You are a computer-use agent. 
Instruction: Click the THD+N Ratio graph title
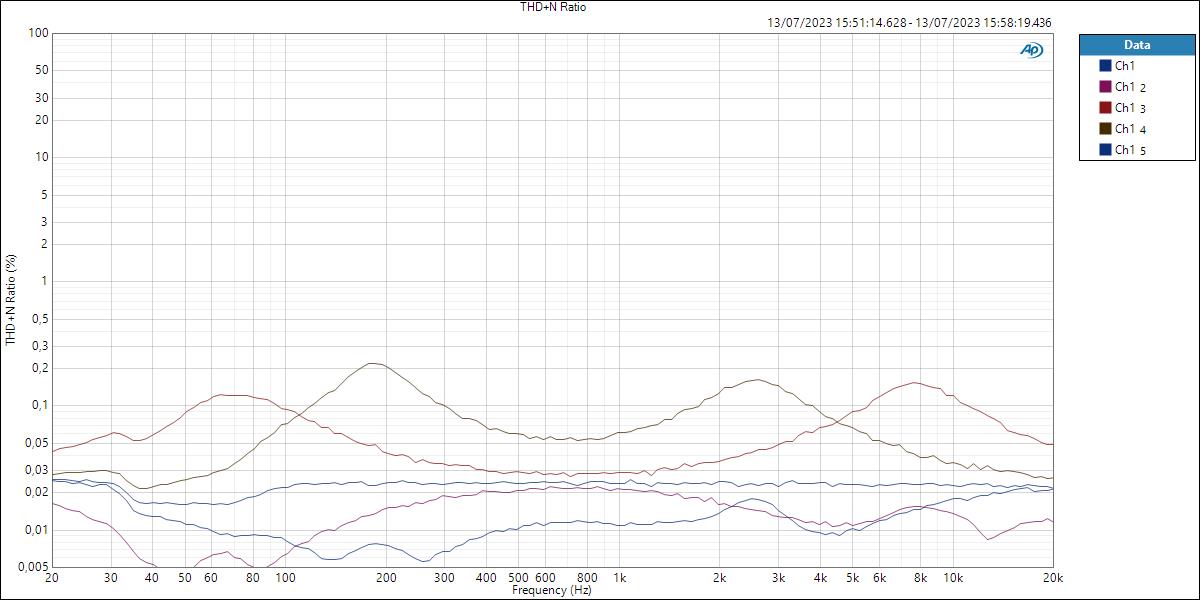coord(551,7)
